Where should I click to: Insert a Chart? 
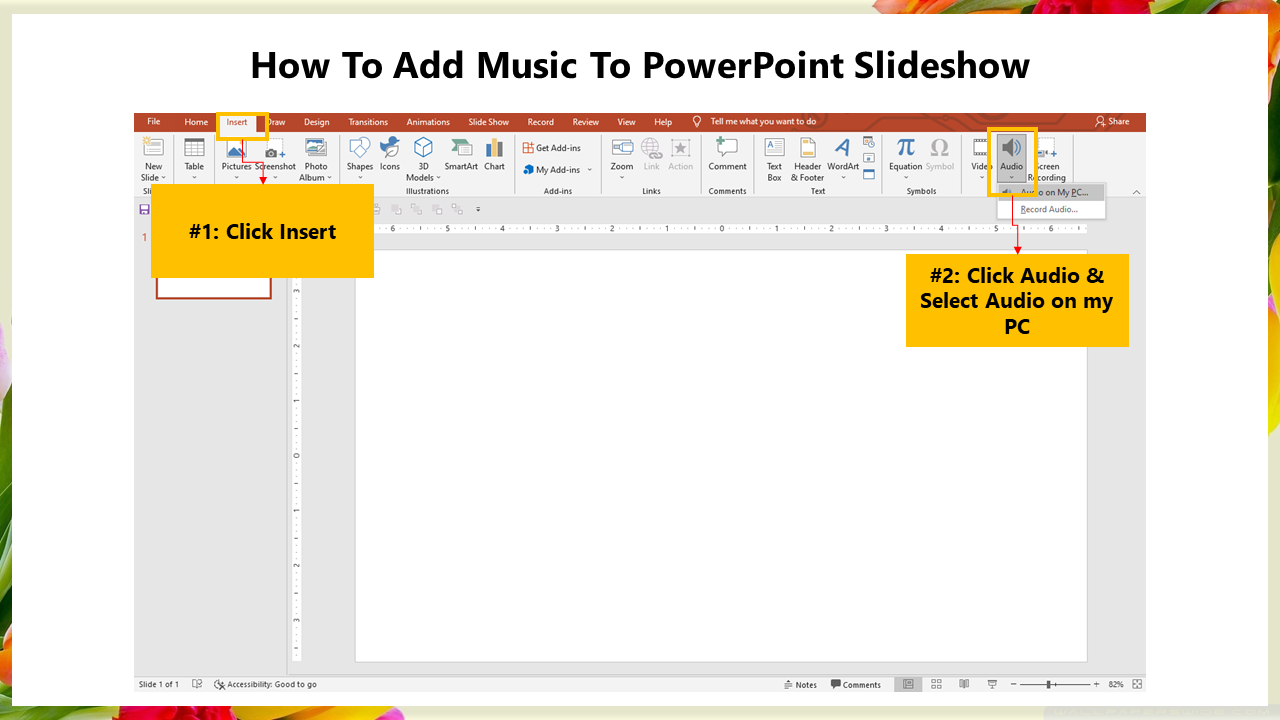coord(495,154)
